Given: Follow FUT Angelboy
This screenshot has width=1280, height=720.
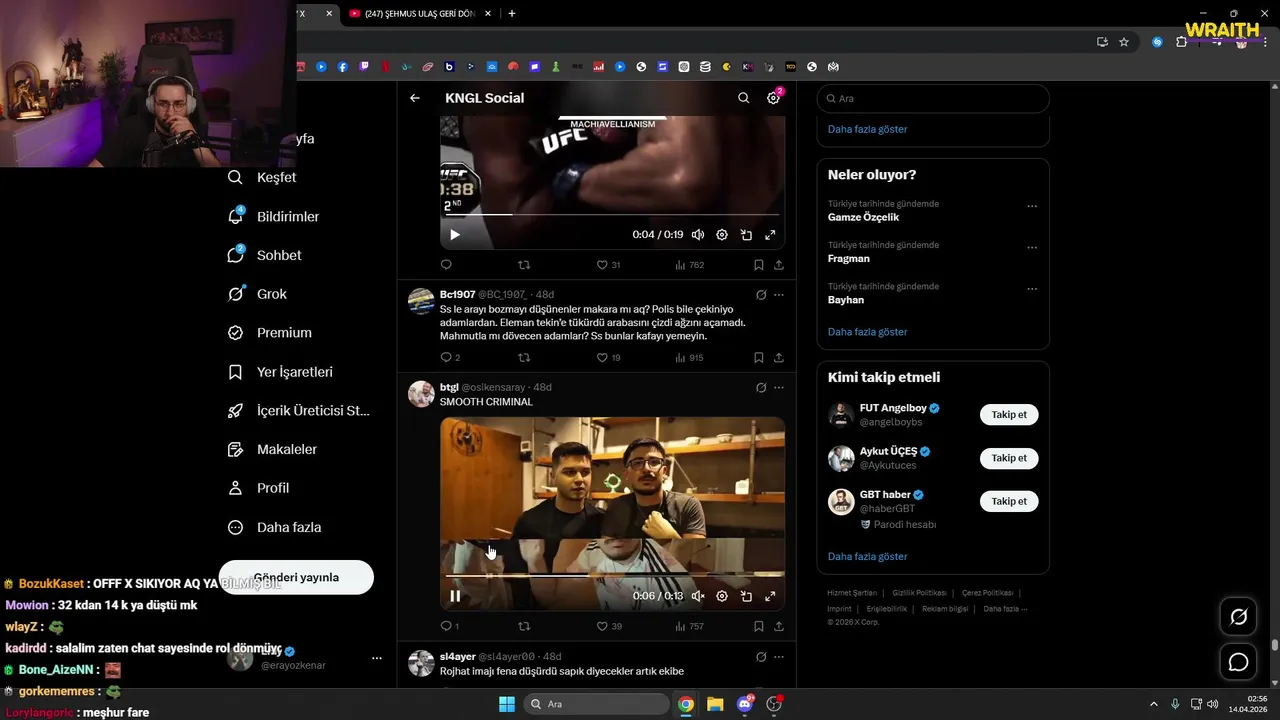Looking at the screenshot, I should coord(1009,414).
